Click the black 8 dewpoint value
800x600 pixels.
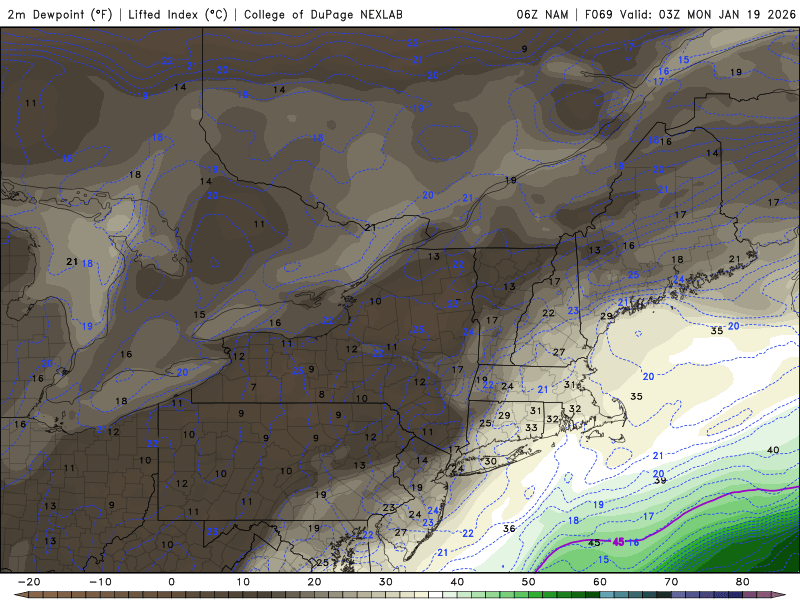(321, 394)
